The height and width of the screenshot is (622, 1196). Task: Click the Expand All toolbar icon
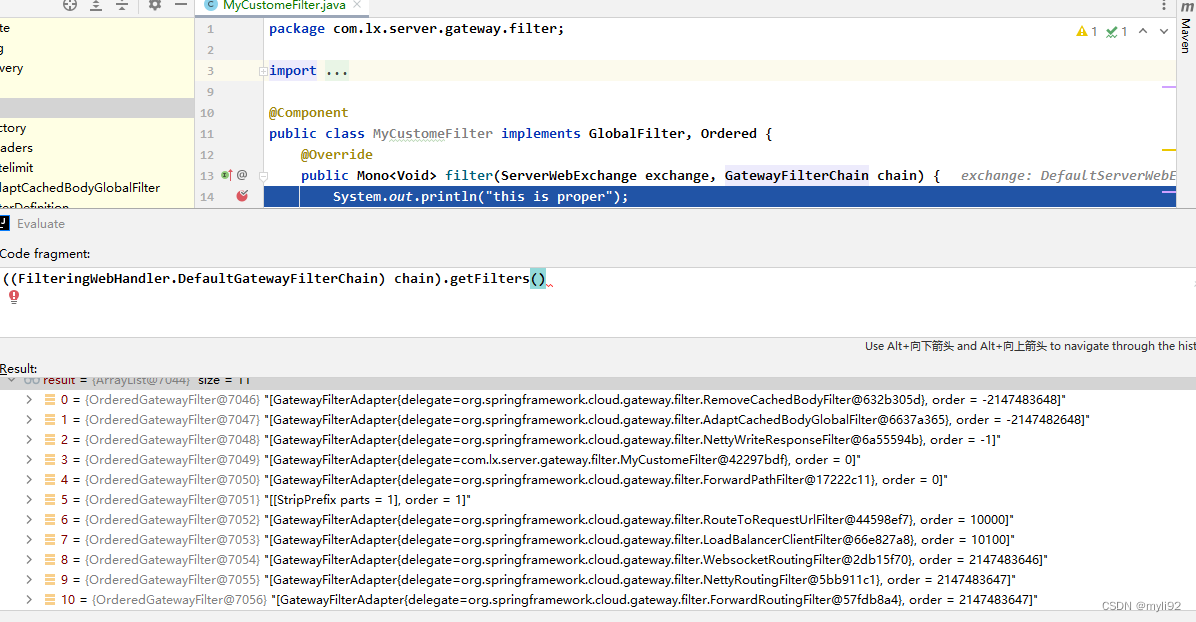(96, 5)
